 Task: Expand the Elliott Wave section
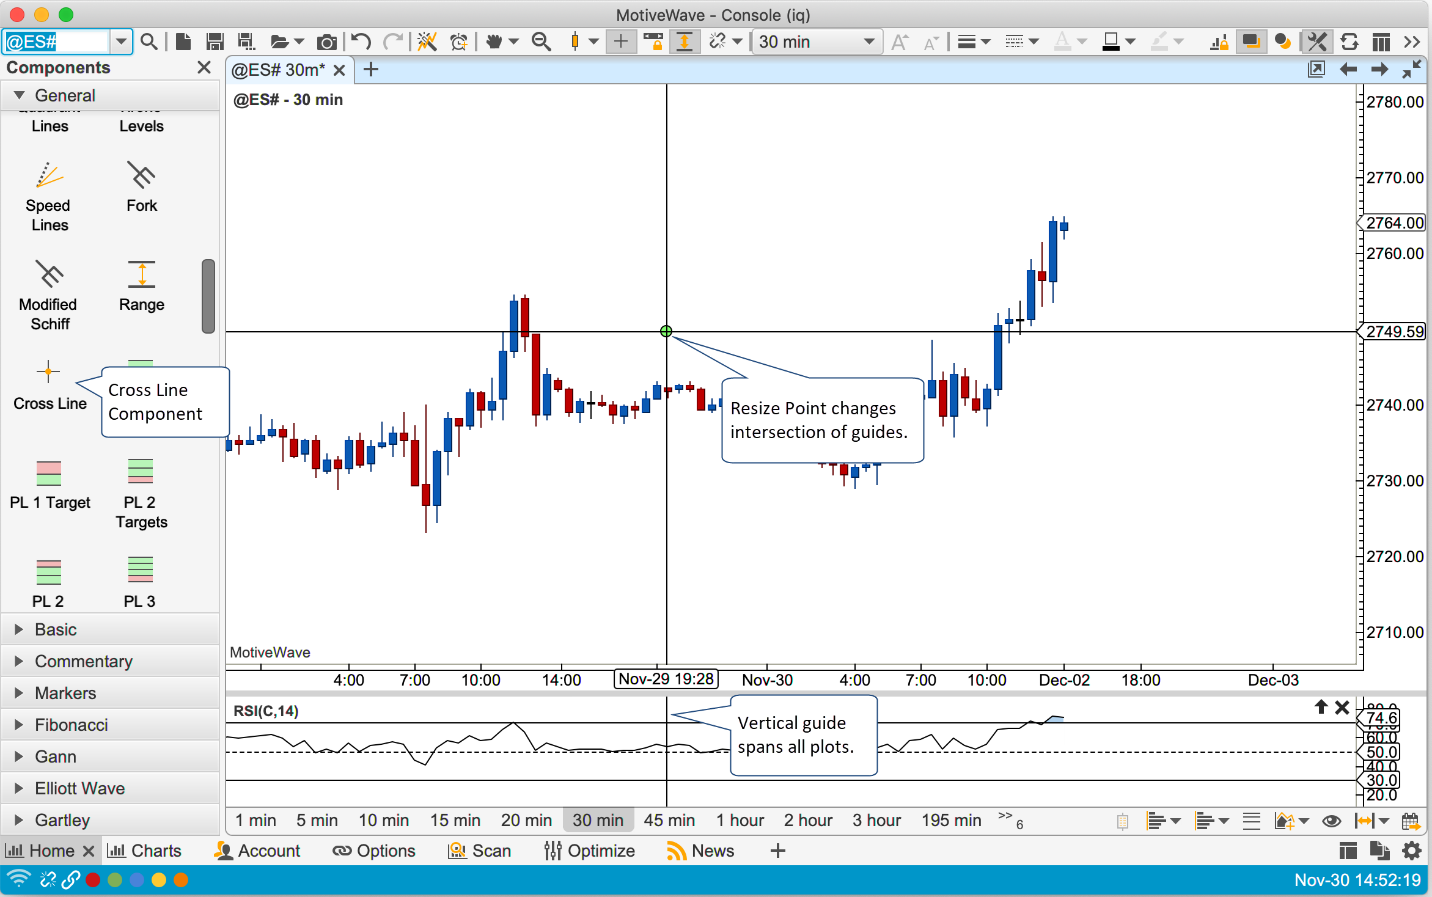79,788
